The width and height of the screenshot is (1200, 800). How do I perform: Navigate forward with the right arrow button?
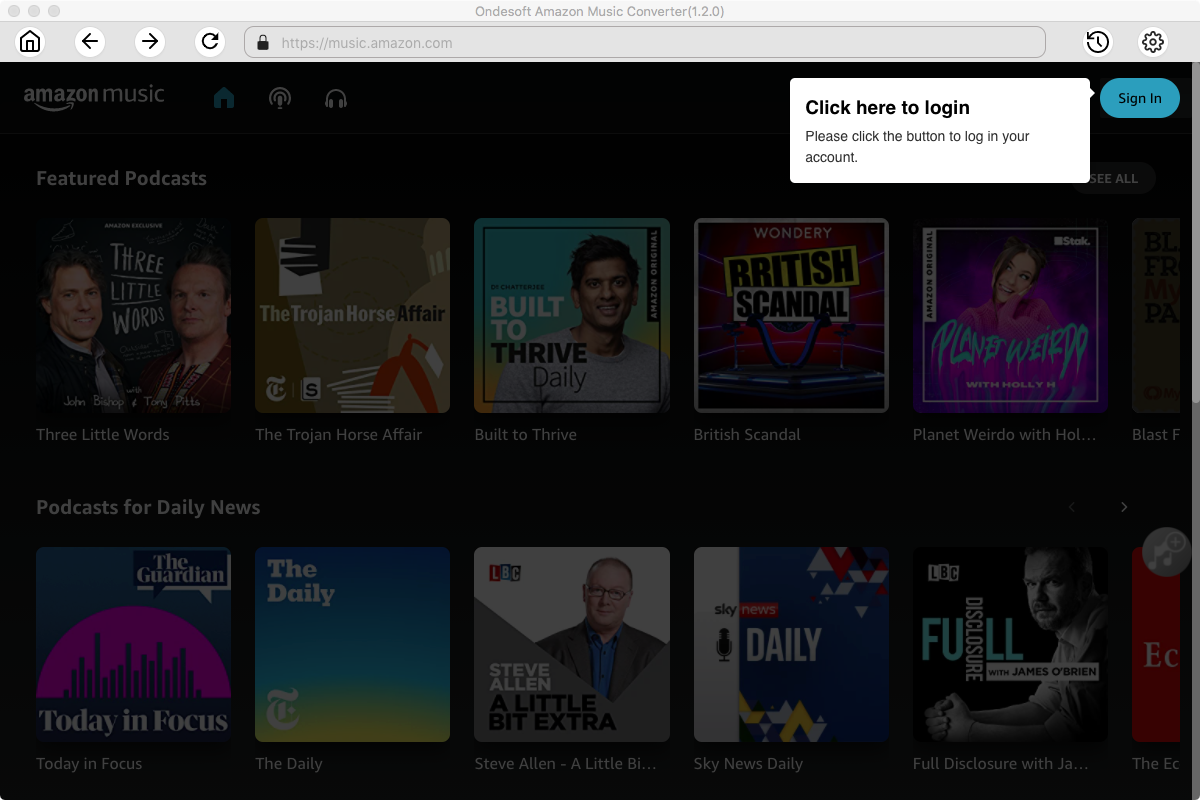point(150,42)
